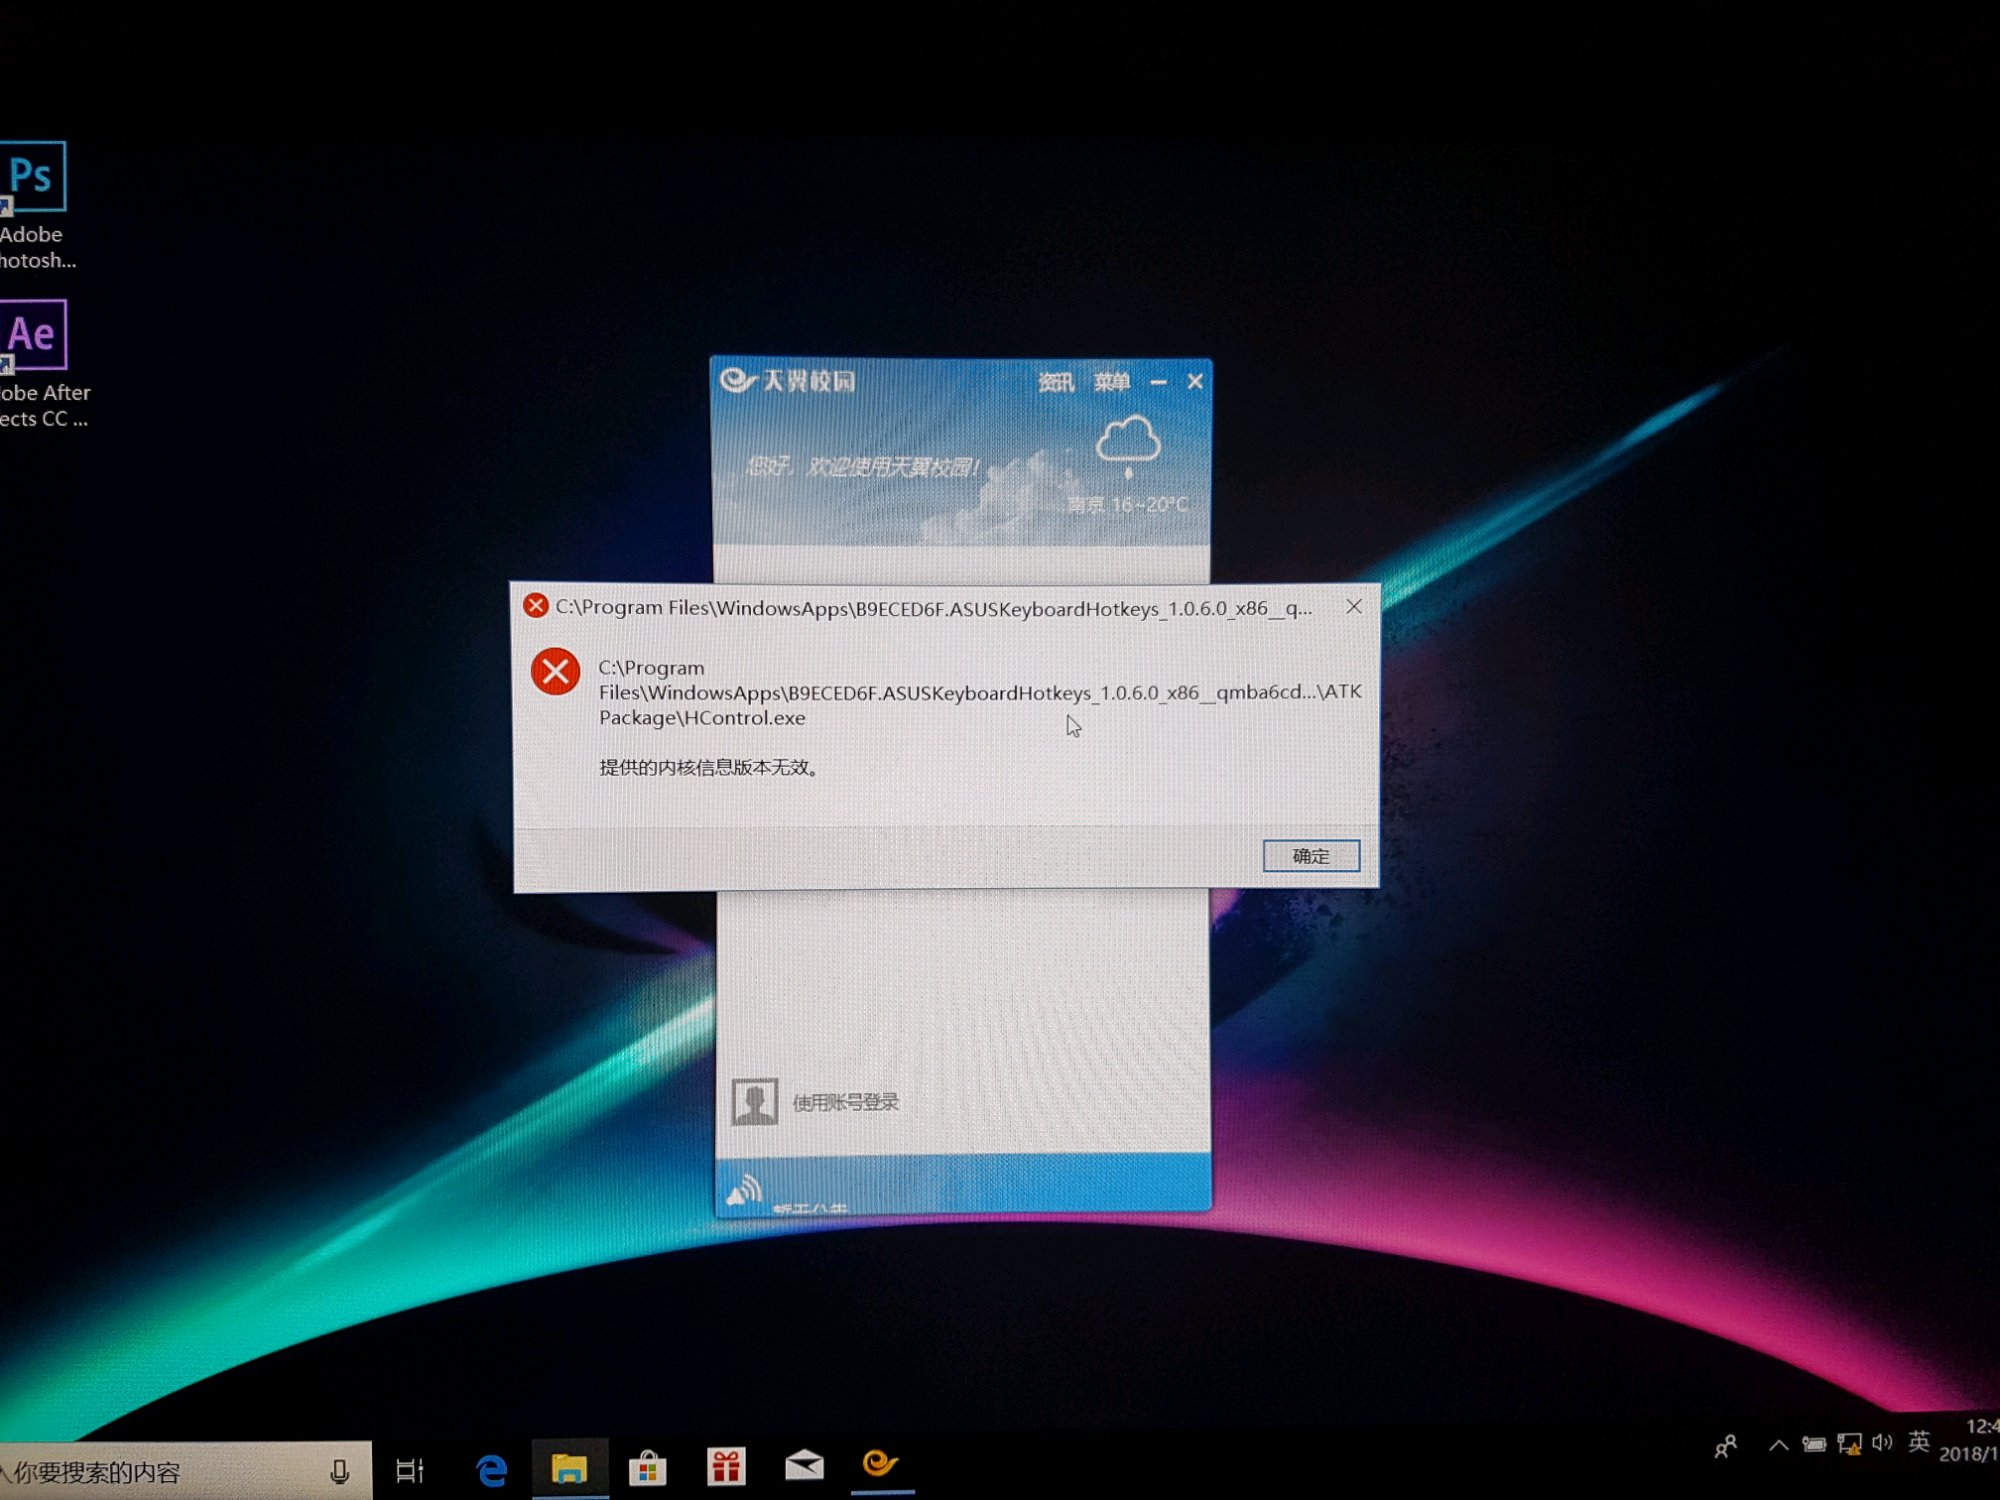Click the taskbar search box
The height and width of the screenshot is (1500, 2000).
(185, 1471)
